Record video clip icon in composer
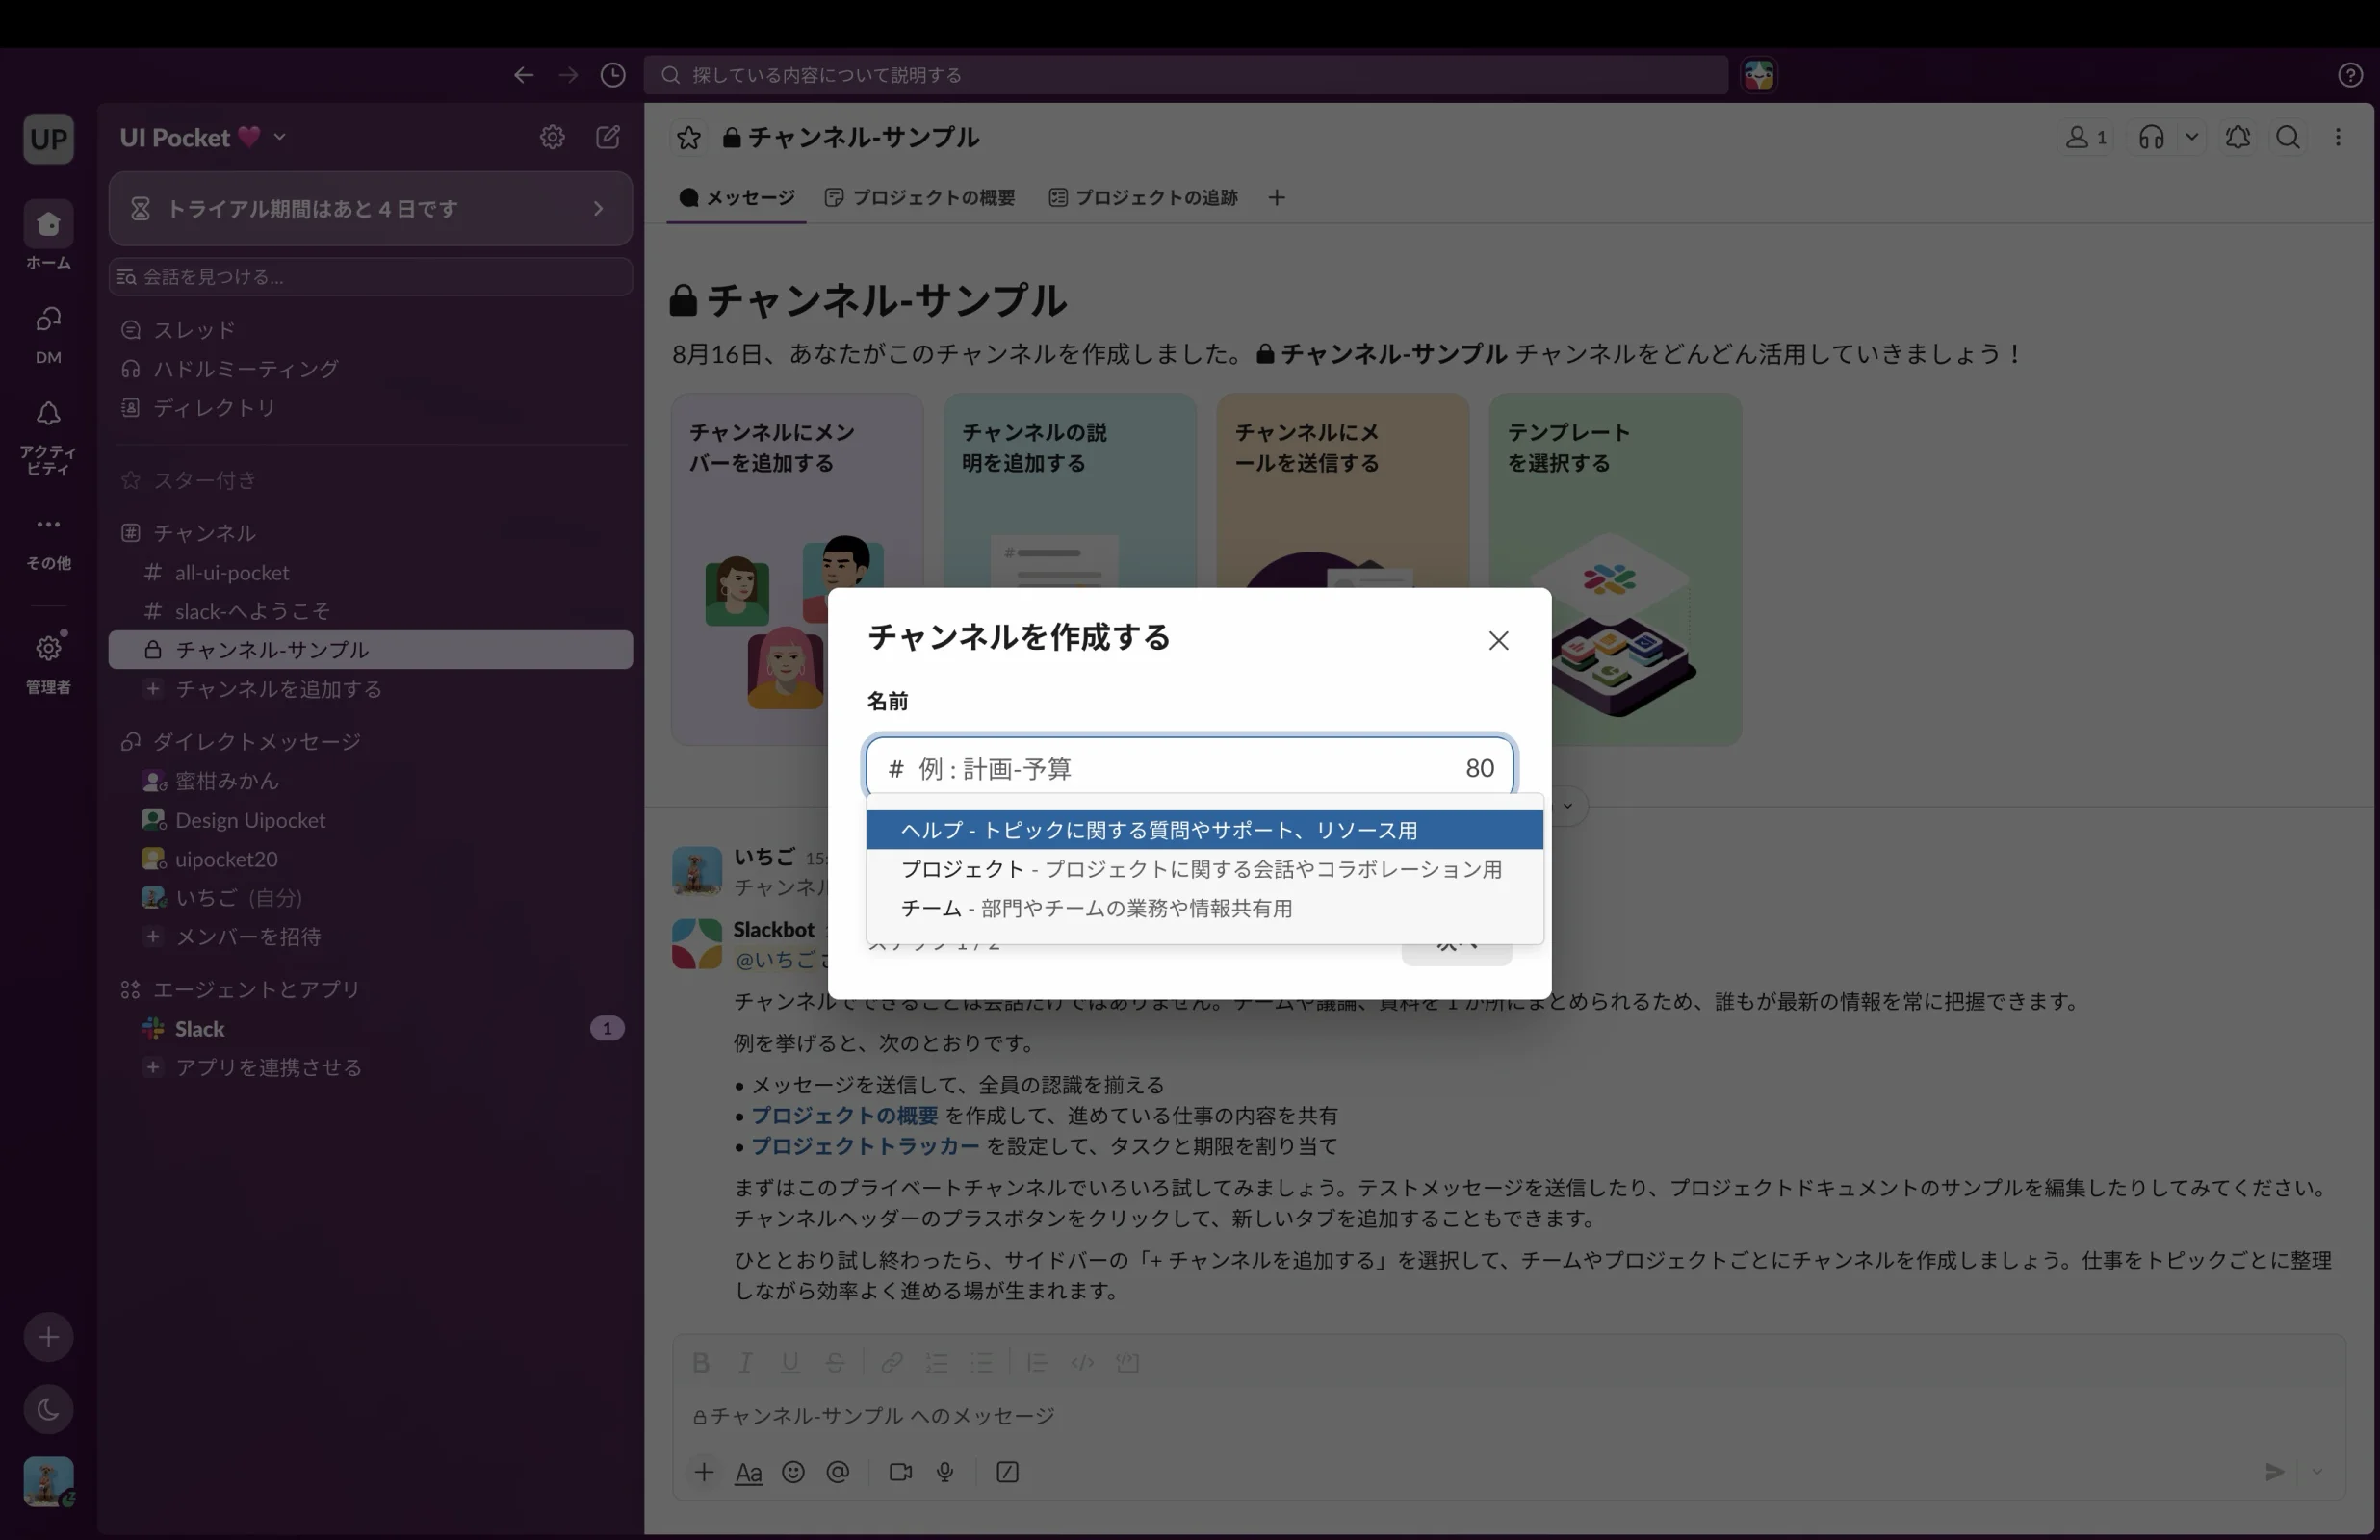 pyautogui.click(x=900, y=1471)
